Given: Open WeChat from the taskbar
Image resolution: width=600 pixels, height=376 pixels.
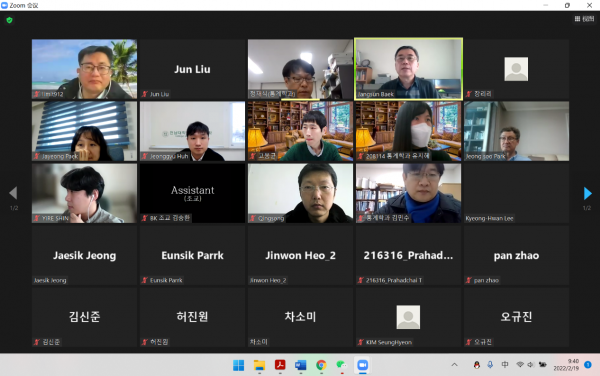Looking at the screenshot, I should pos(341,365).
